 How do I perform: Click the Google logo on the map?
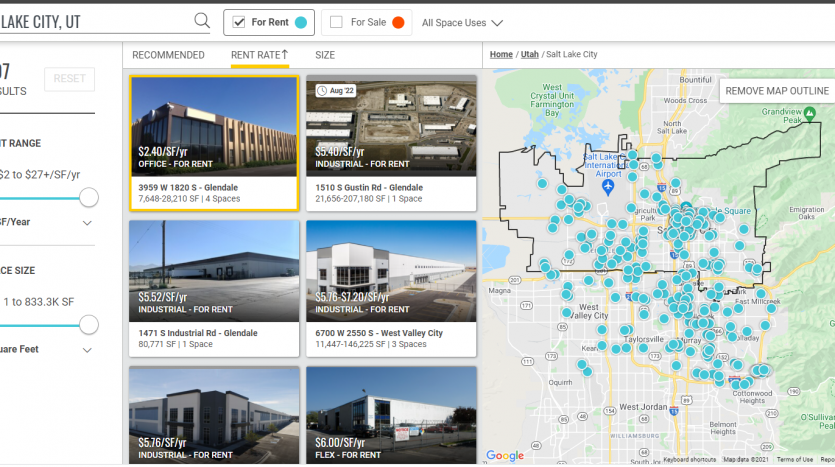pyautogui.click(x=505, y=456)
